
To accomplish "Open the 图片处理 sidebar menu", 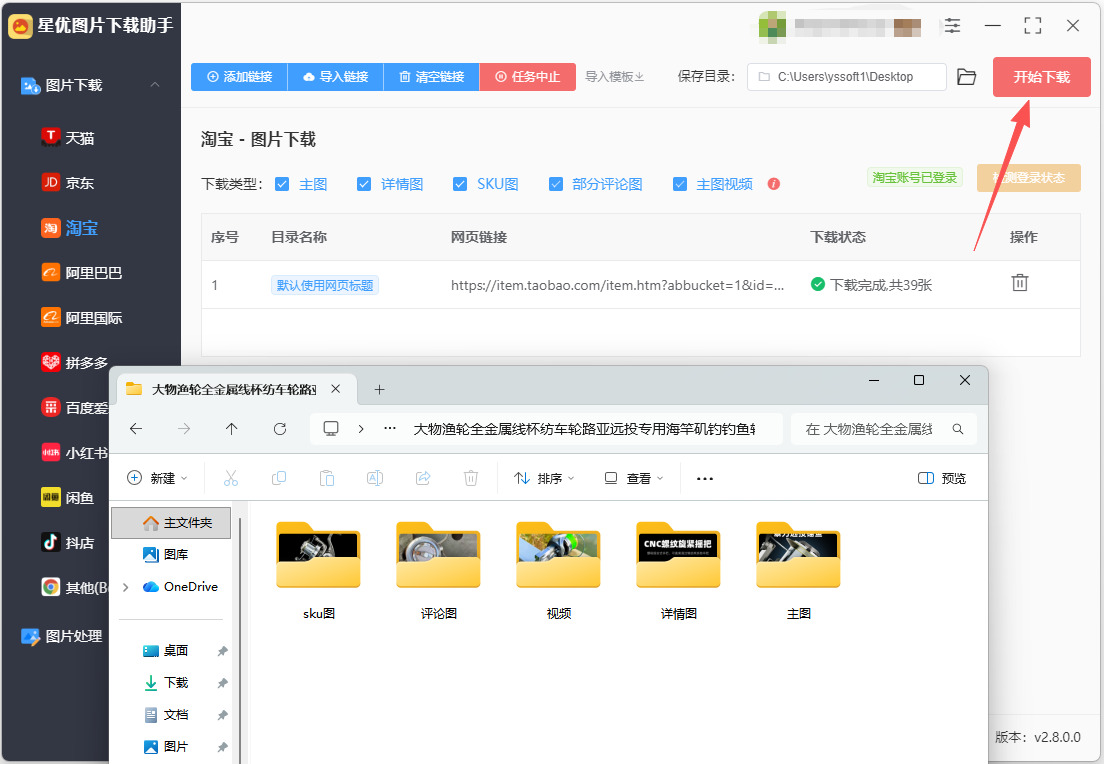I will click(63, 636).
